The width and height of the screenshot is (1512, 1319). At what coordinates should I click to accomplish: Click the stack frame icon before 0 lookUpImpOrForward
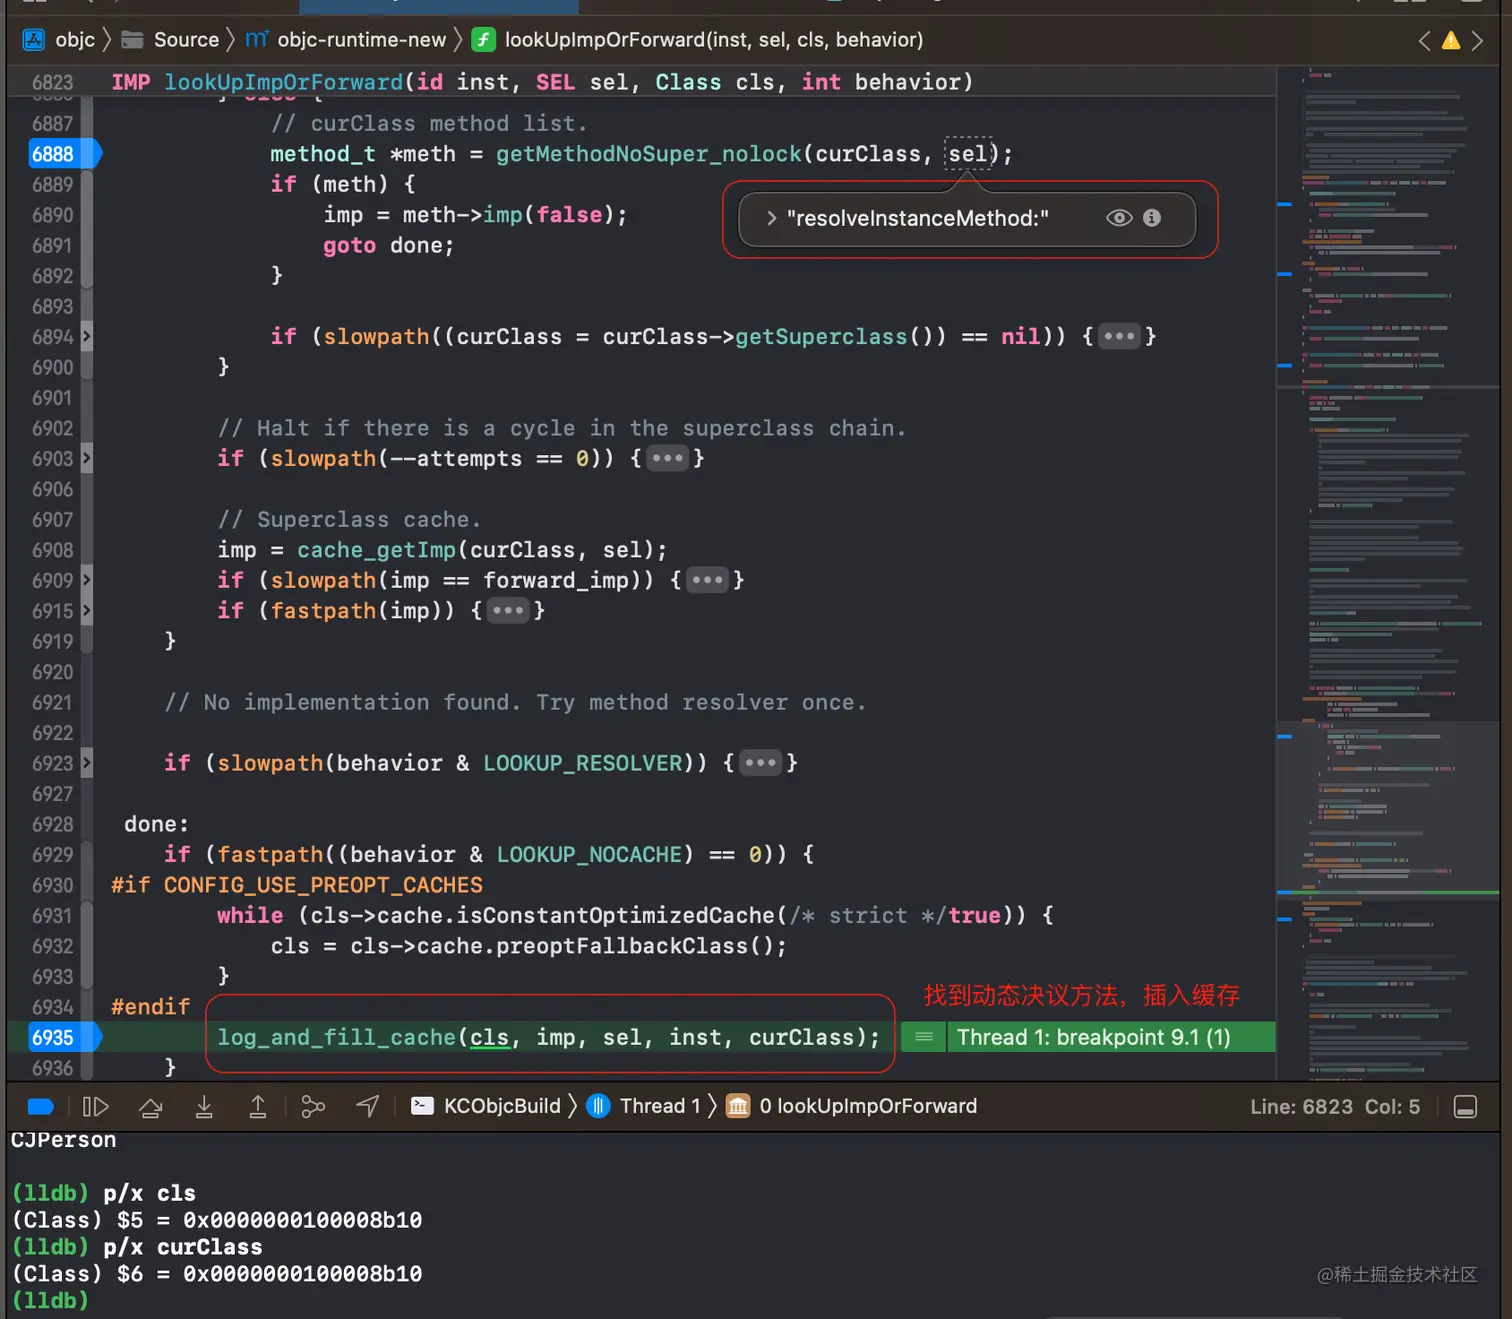tap(738, 1106)
